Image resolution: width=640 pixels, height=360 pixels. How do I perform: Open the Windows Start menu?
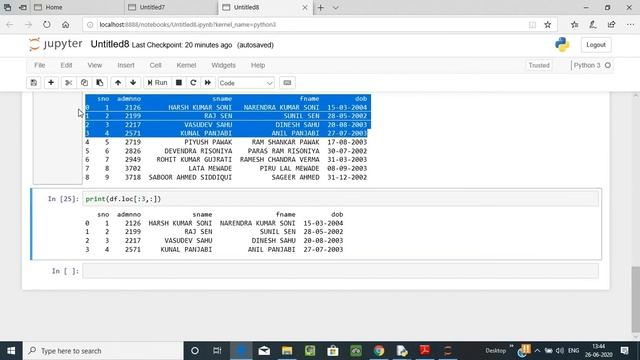click(x=11, y=351)
